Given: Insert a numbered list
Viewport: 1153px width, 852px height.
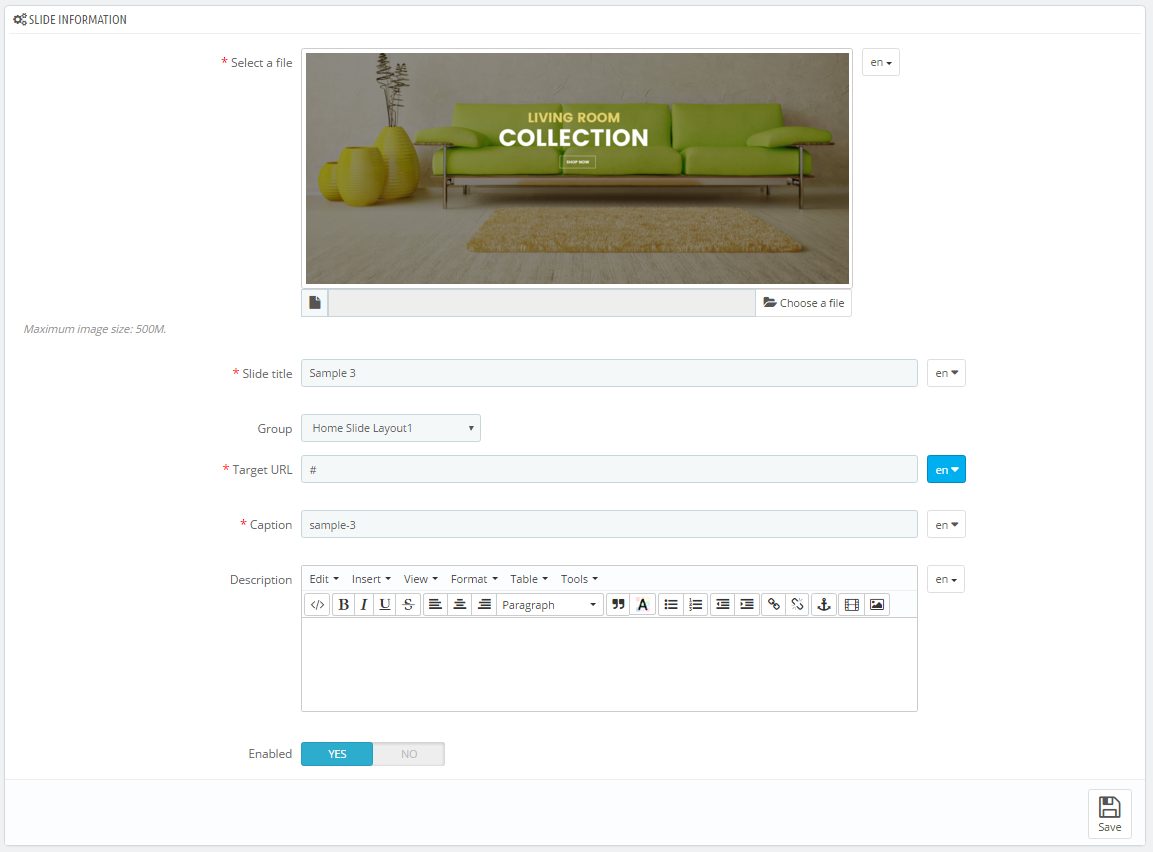Looking at the screenshot, I should click(x=695, y=604).
